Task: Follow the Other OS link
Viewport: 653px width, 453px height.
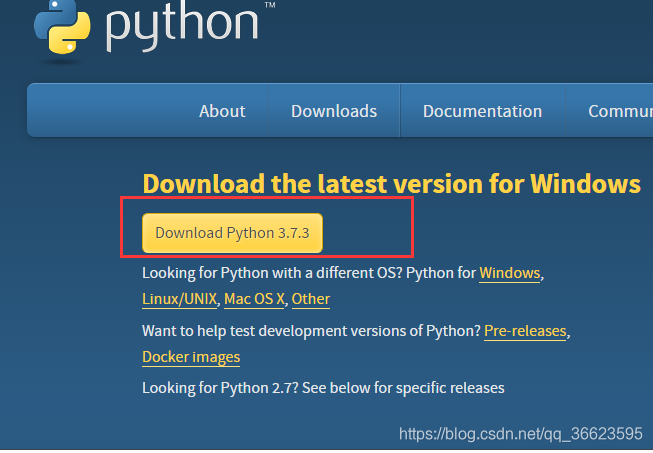Action: pos(311,299)
